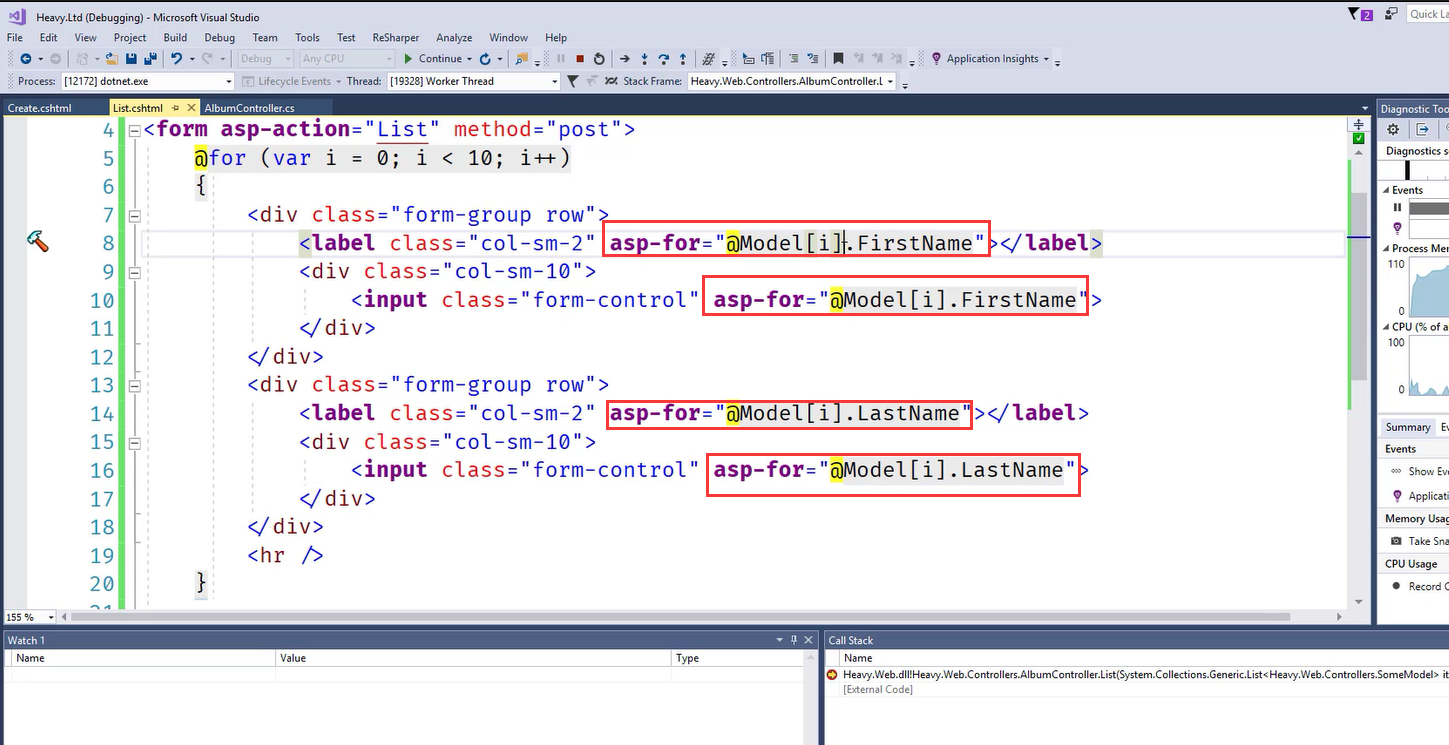Switch to the Create.cshtml tab
Viewport: 1449px width, 745px height.
[40, 108]
